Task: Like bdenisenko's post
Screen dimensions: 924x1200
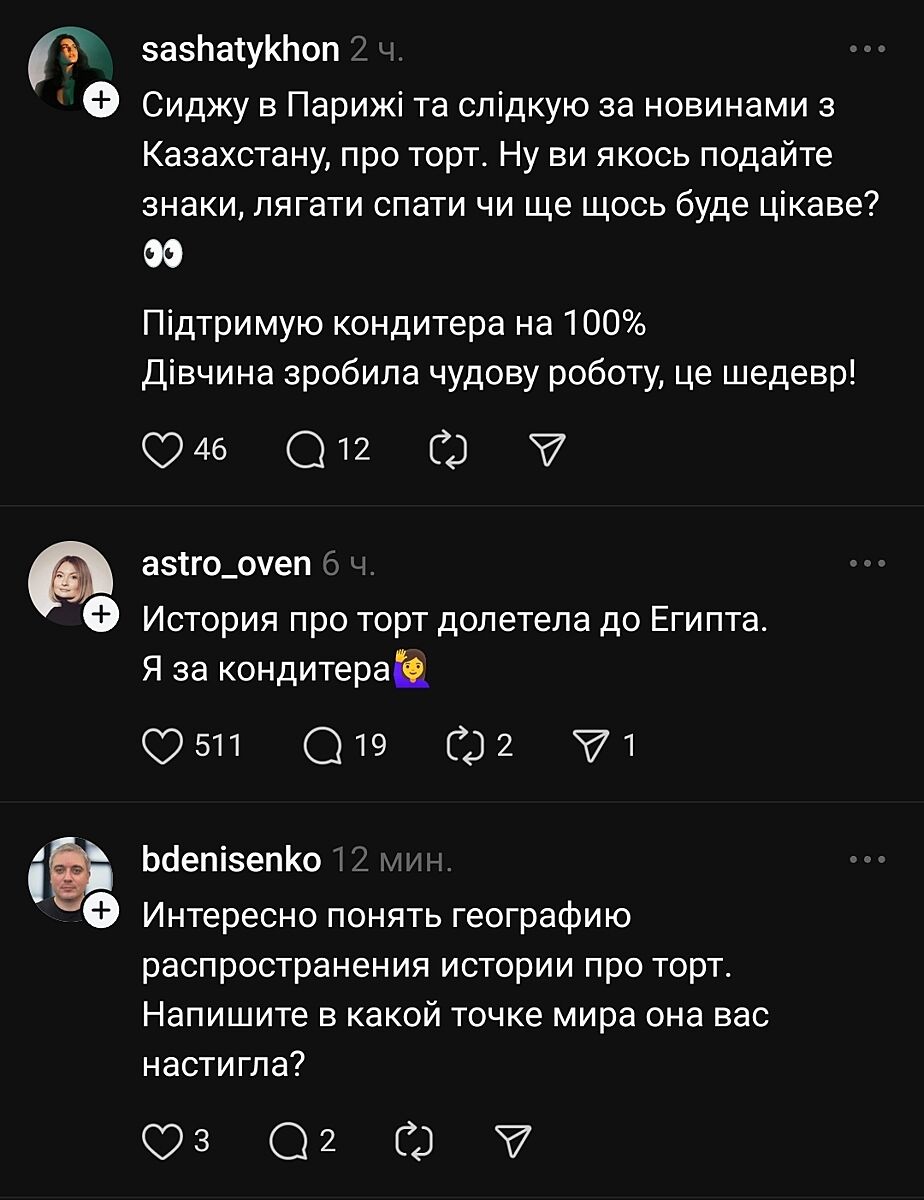Action: point(161,1141)
